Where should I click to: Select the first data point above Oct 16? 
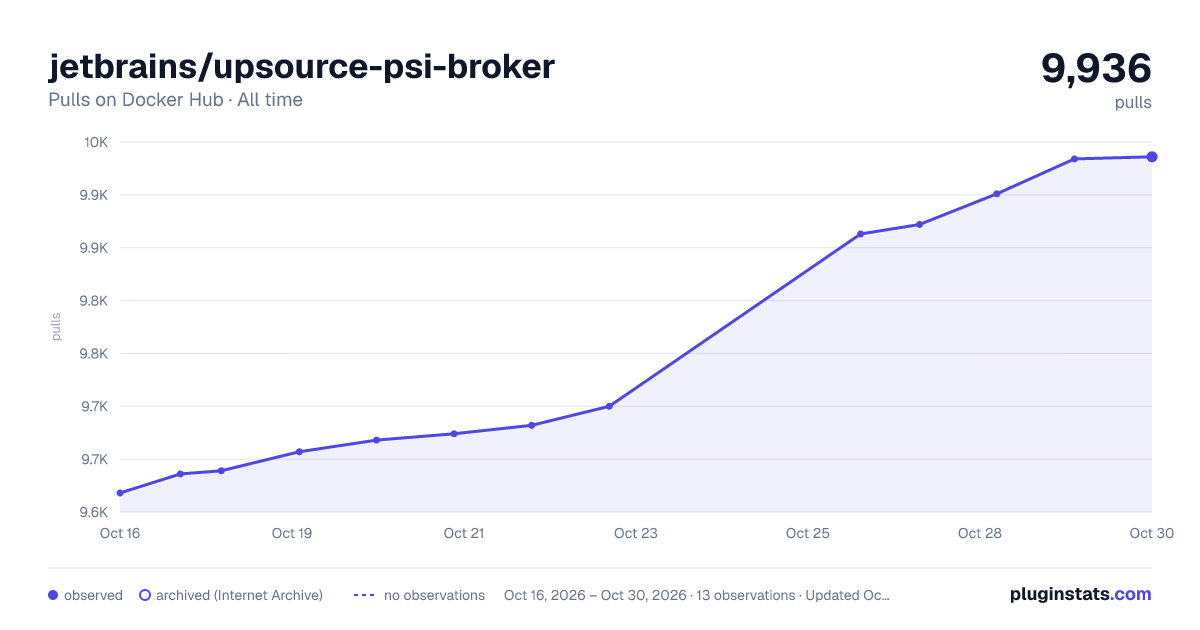point(120,493)
